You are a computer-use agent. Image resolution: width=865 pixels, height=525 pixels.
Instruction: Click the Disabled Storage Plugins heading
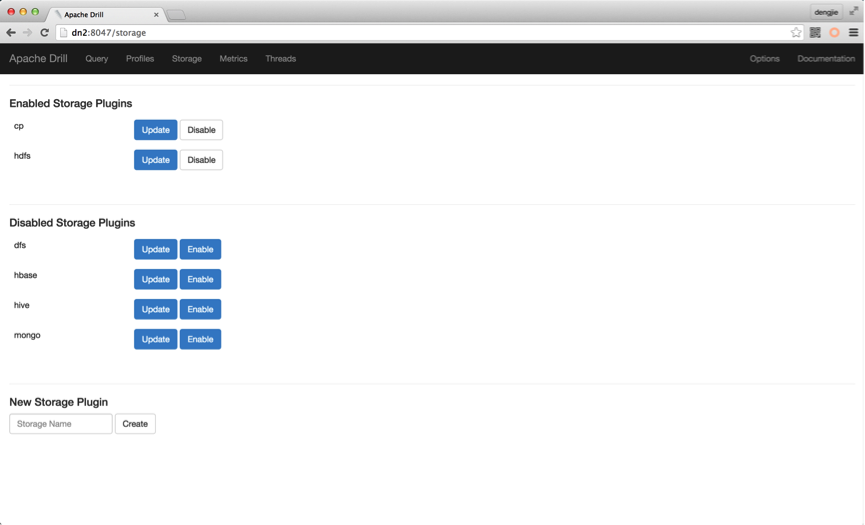[72, 223]
